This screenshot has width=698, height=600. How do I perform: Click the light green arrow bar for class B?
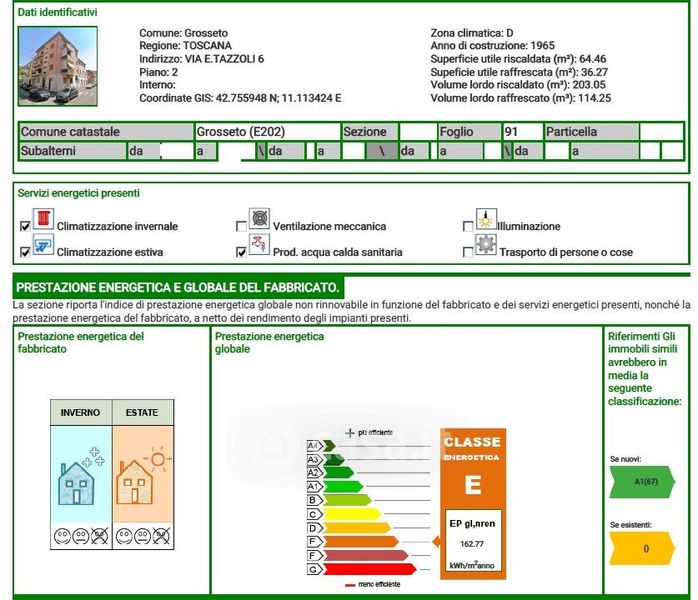pyautogui.click(x=348, y=500)
